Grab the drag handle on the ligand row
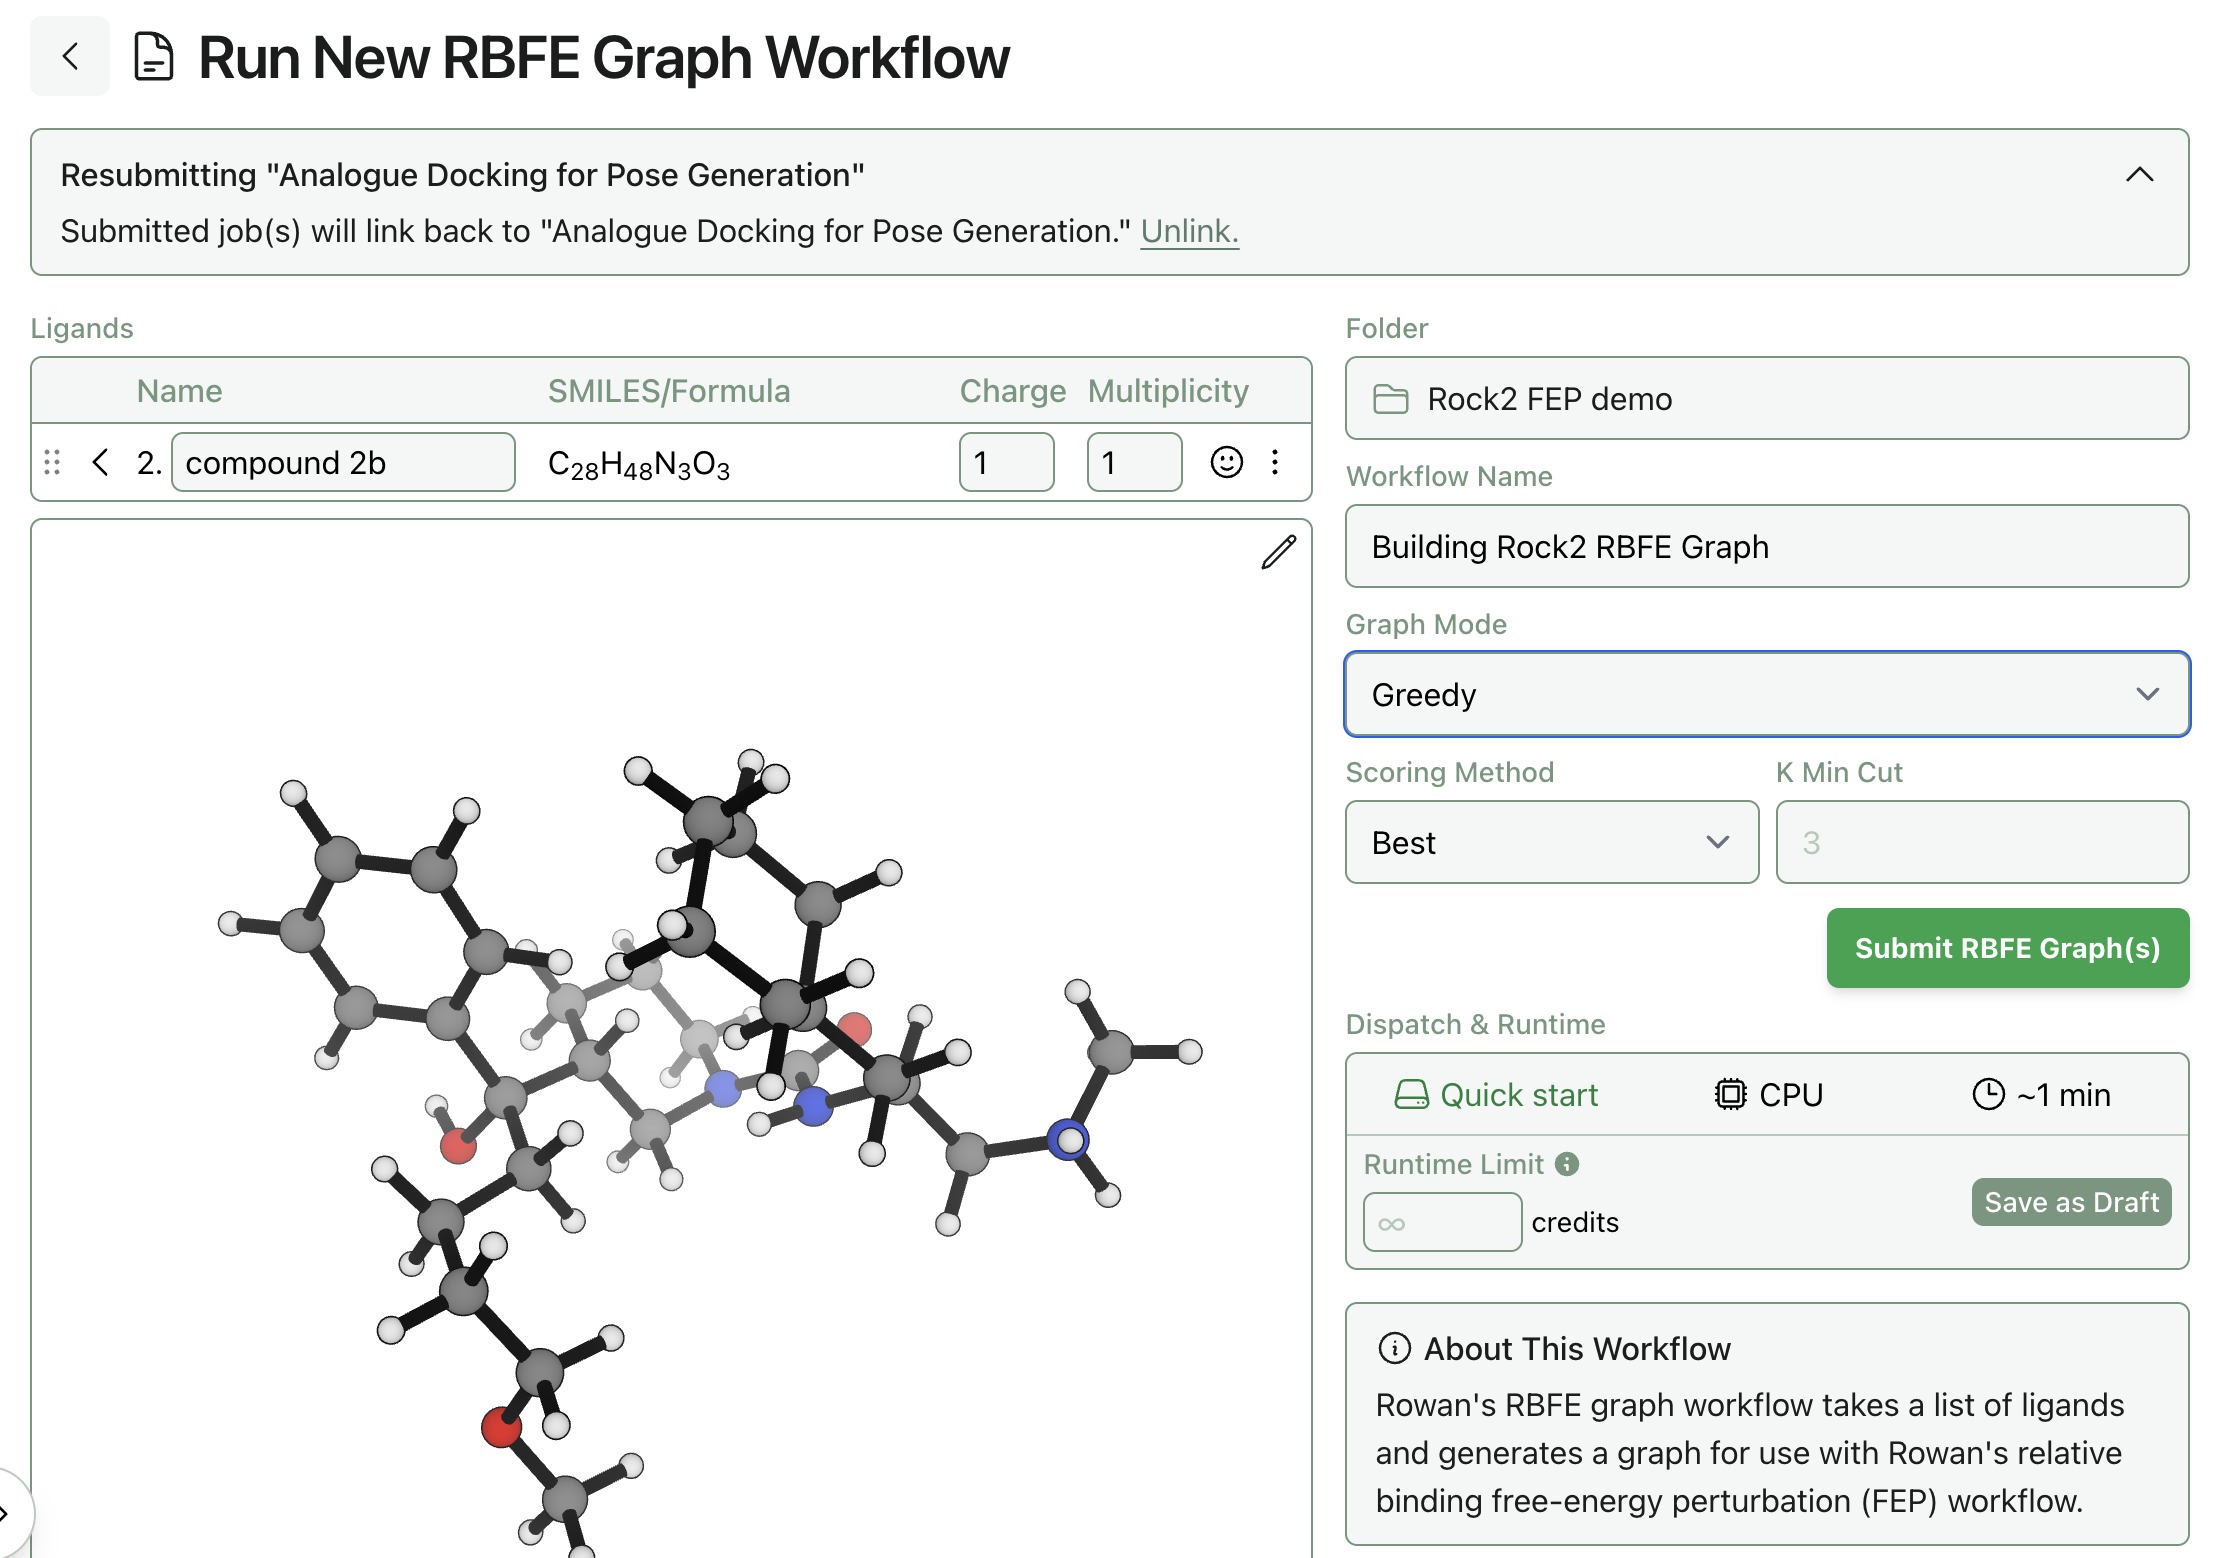The width and height of the screenshot is (2224, 1558). pos(52,462)
